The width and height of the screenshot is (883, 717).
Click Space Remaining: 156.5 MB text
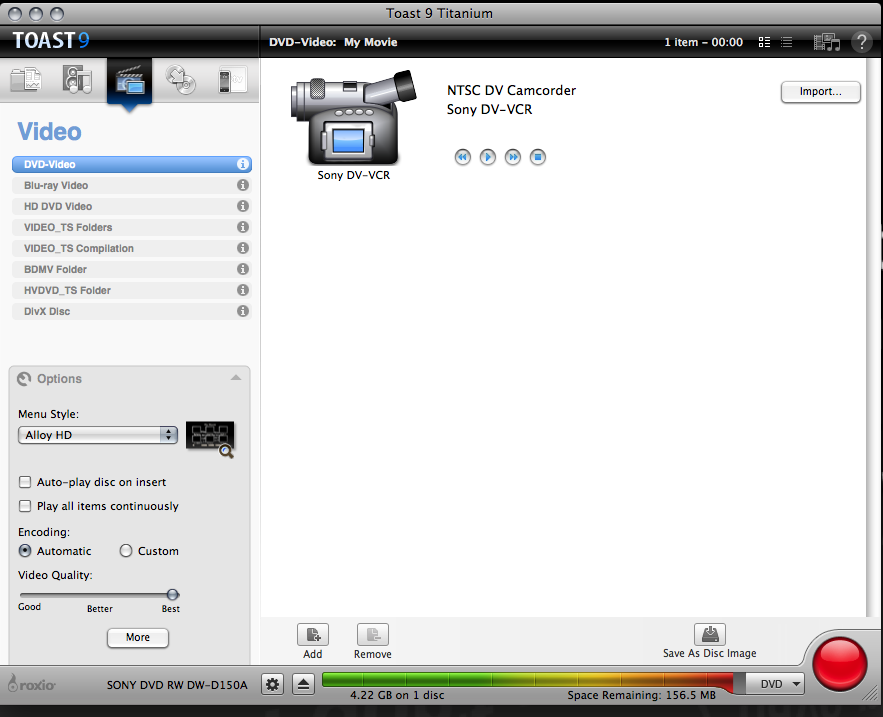click(641, 695)
